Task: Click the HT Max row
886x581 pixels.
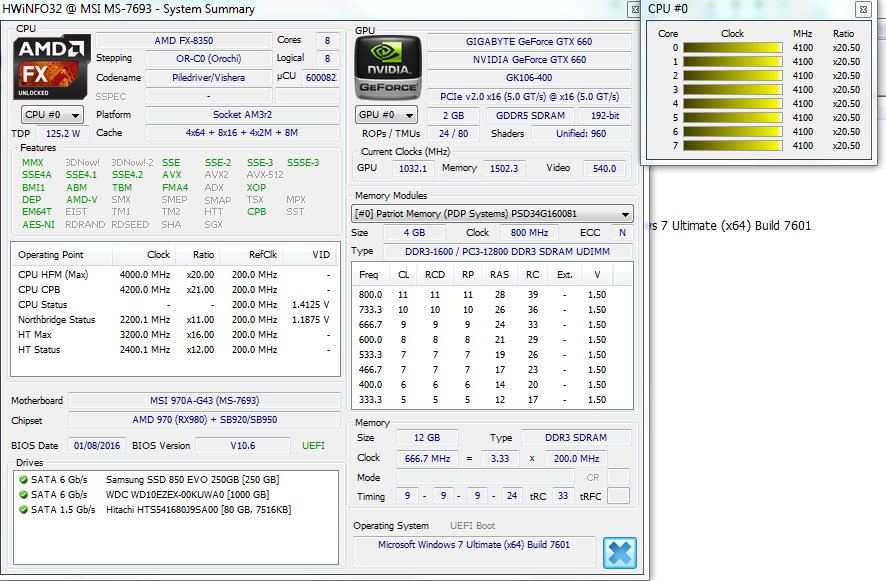Action: coord(175,335)
